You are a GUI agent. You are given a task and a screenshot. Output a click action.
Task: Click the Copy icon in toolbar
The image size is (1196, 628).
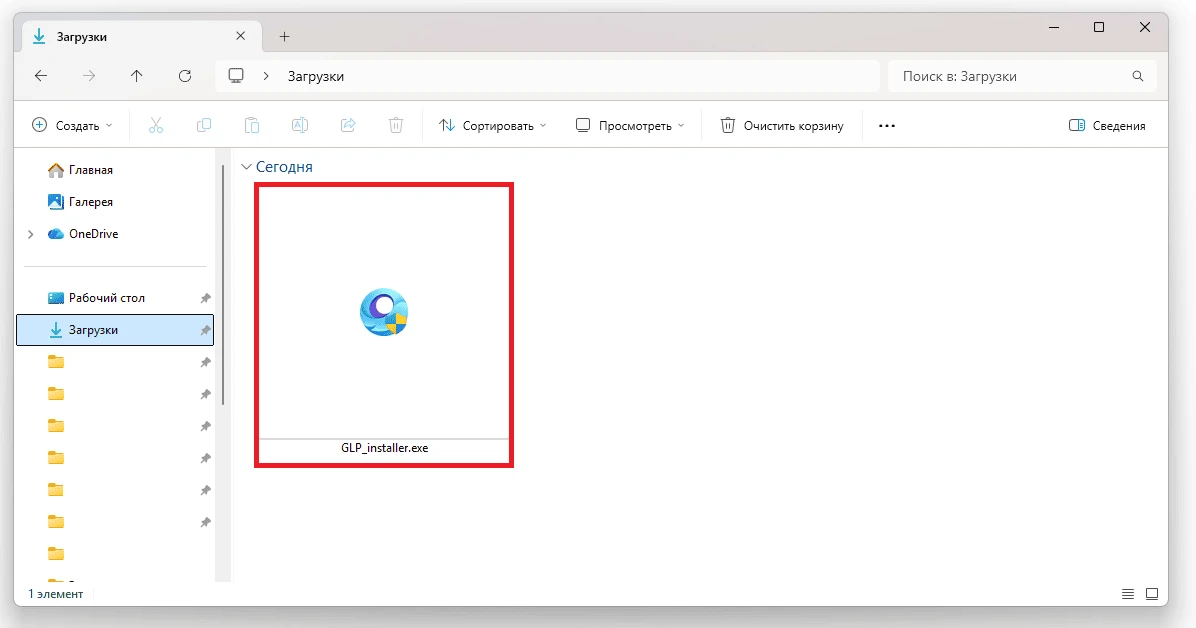204,126
